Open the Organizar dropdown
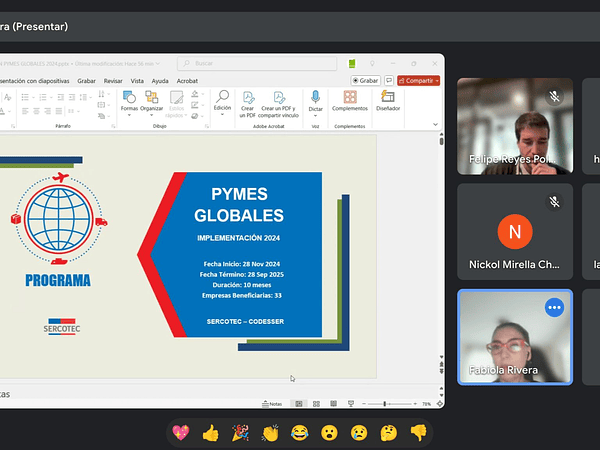 [151, 115]
